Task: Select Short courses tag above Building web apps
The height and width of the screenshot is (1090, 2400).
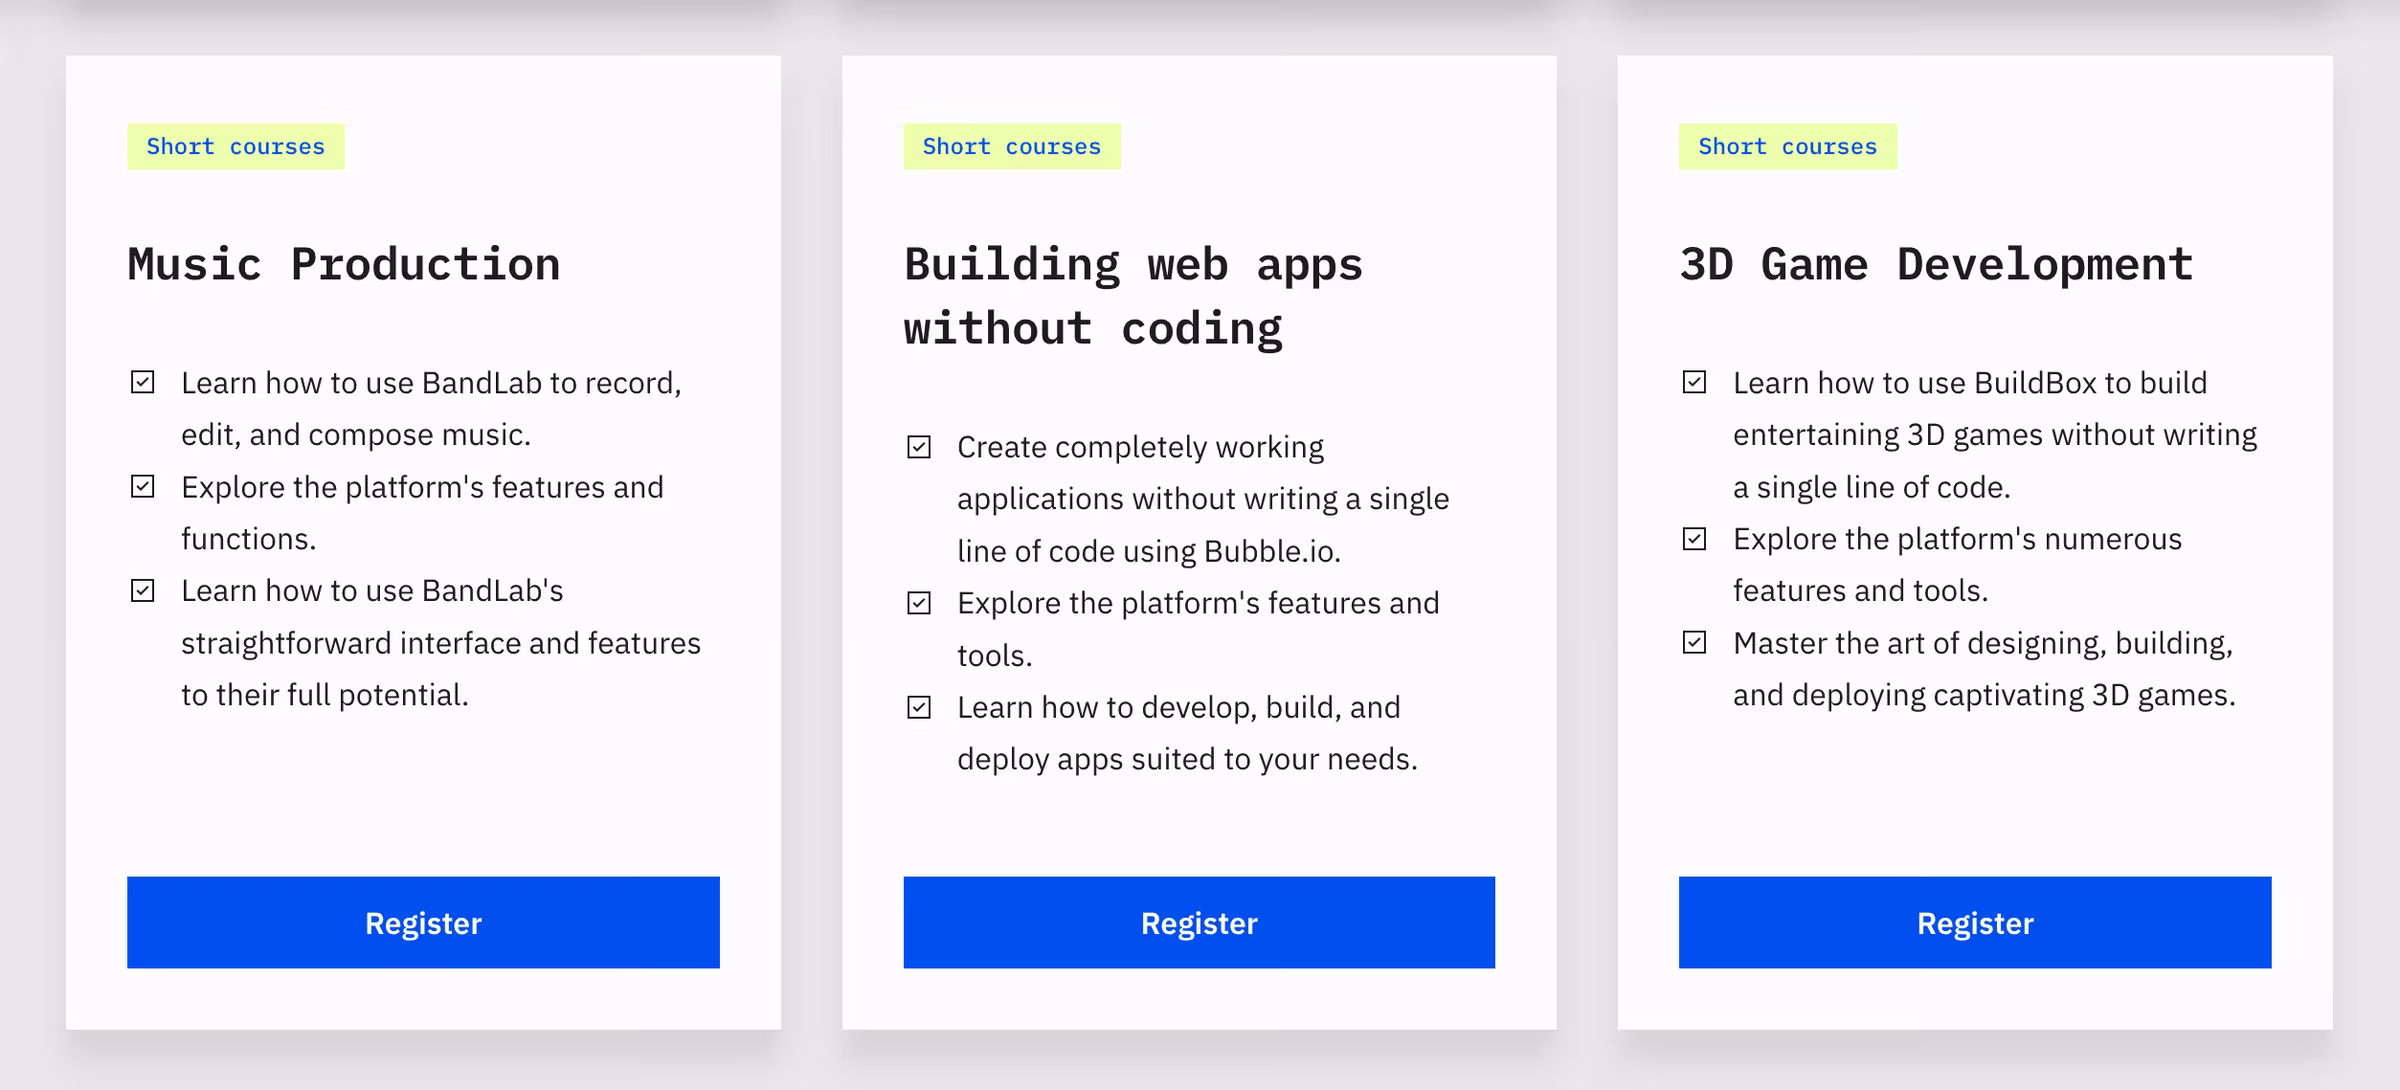Action: coord(1012,146)
